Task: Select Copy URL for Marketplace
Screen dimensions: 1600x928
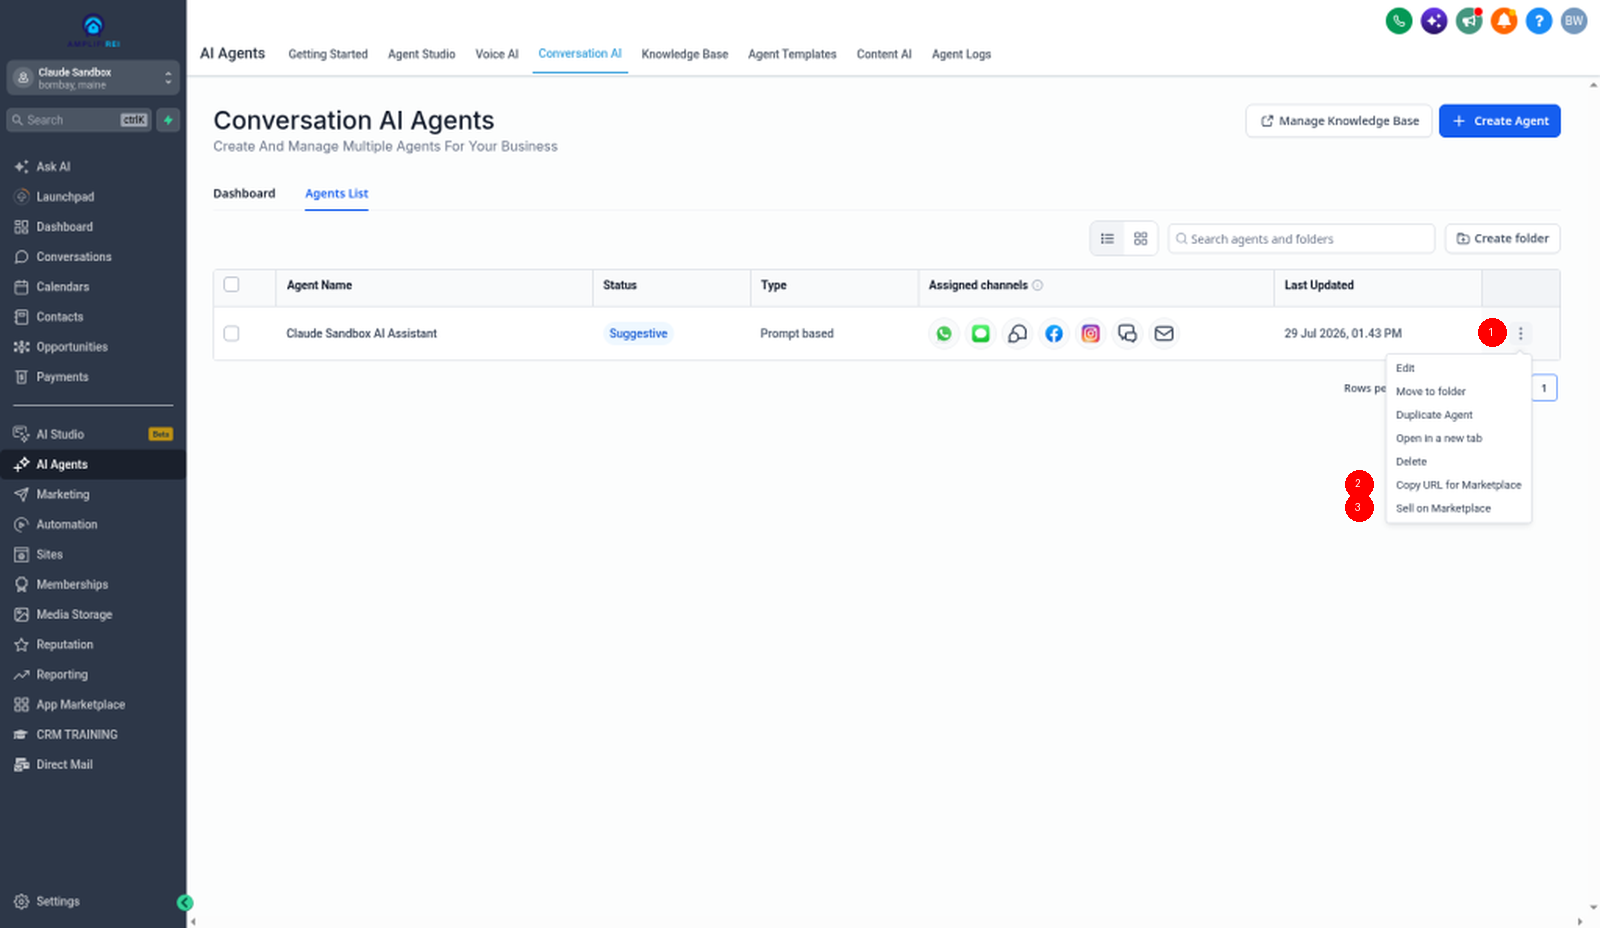Action: 1458,485
